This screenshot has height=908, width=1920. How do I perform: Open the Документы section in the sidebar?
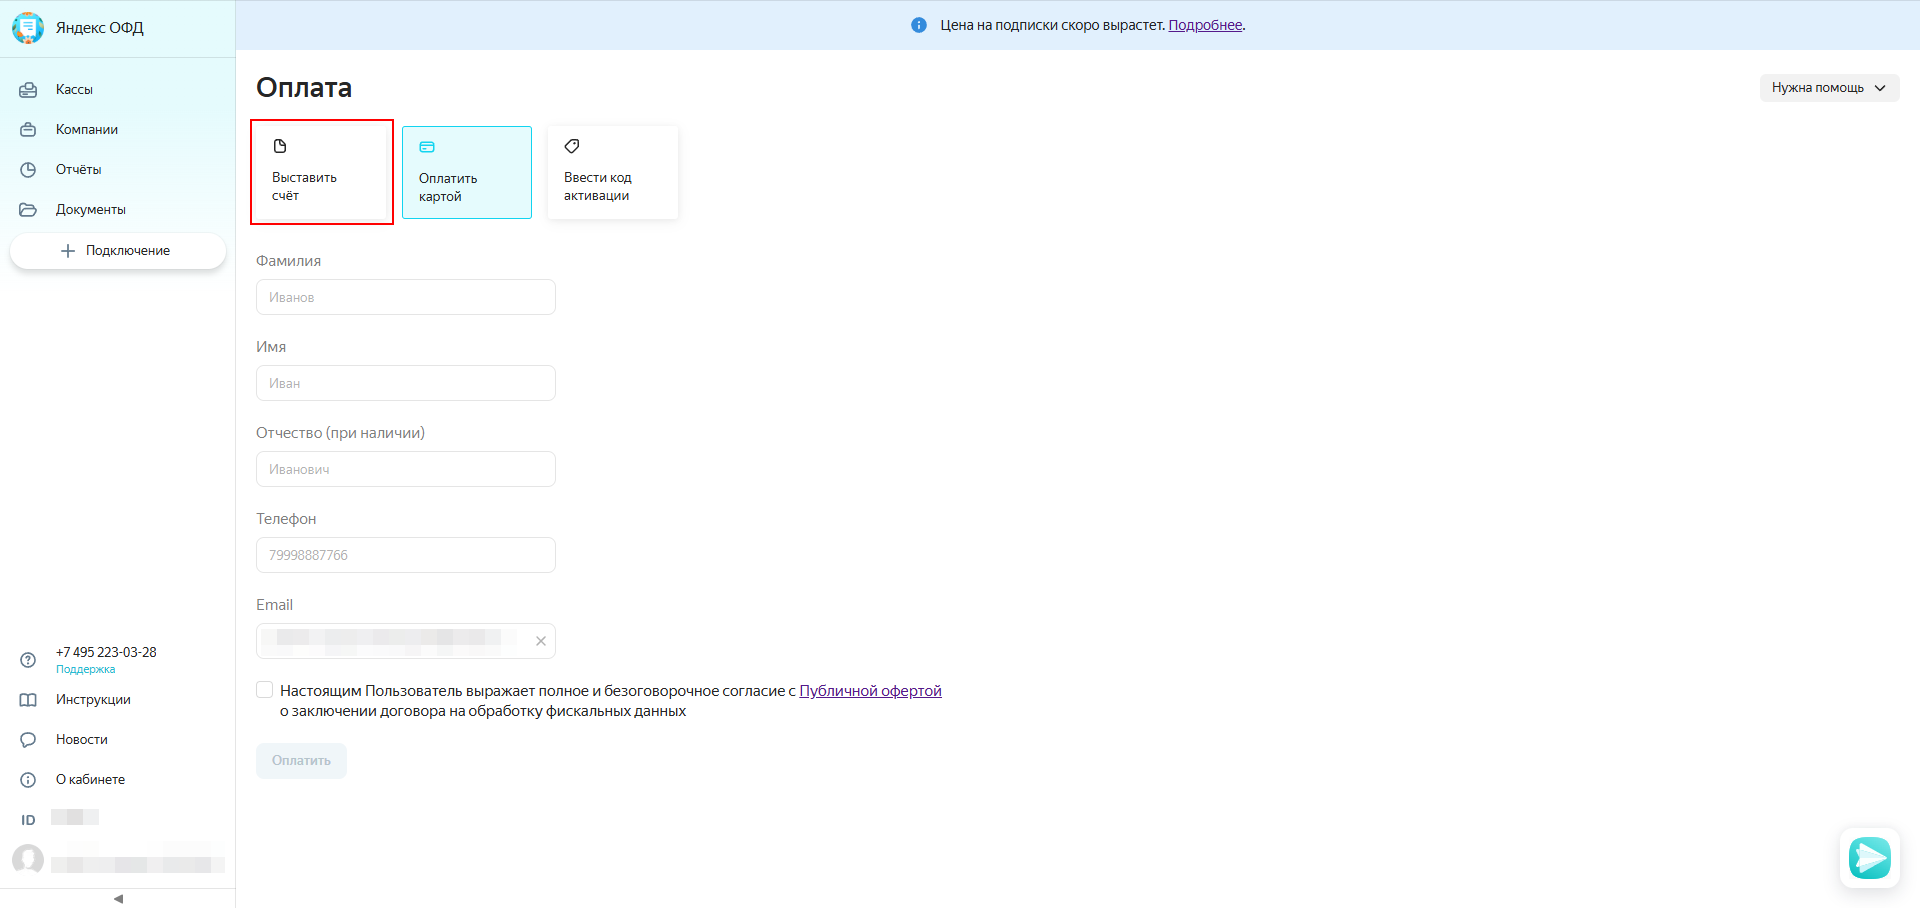pos(90,210)
